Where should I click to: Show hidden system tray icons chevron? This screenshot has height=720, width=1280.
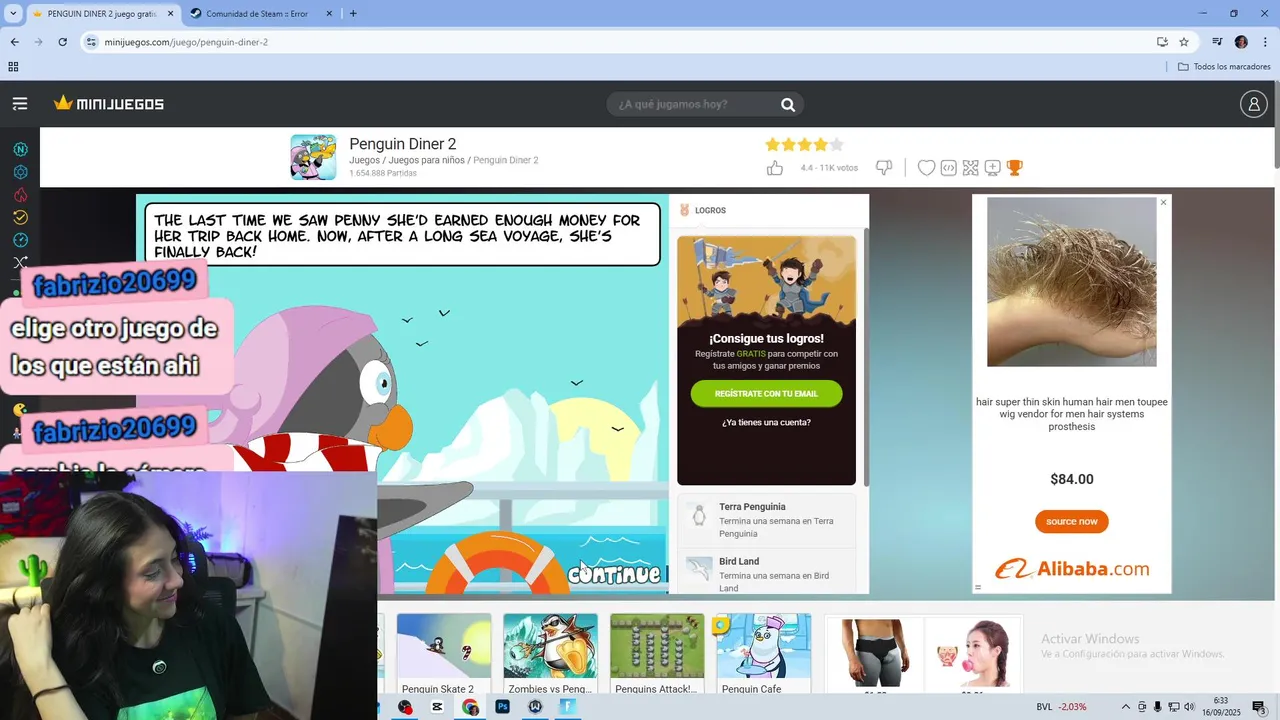[x=1126, y=707]
